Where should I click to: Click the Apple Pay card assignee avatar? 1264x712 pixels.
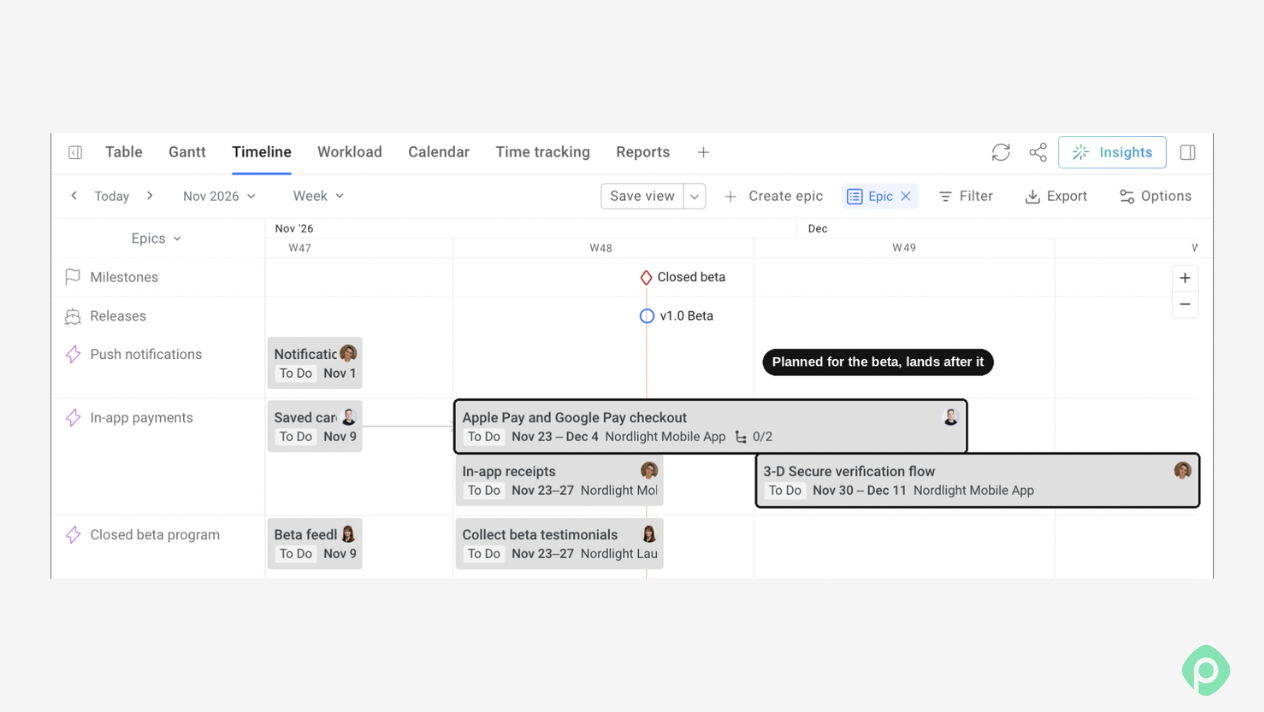950,417
